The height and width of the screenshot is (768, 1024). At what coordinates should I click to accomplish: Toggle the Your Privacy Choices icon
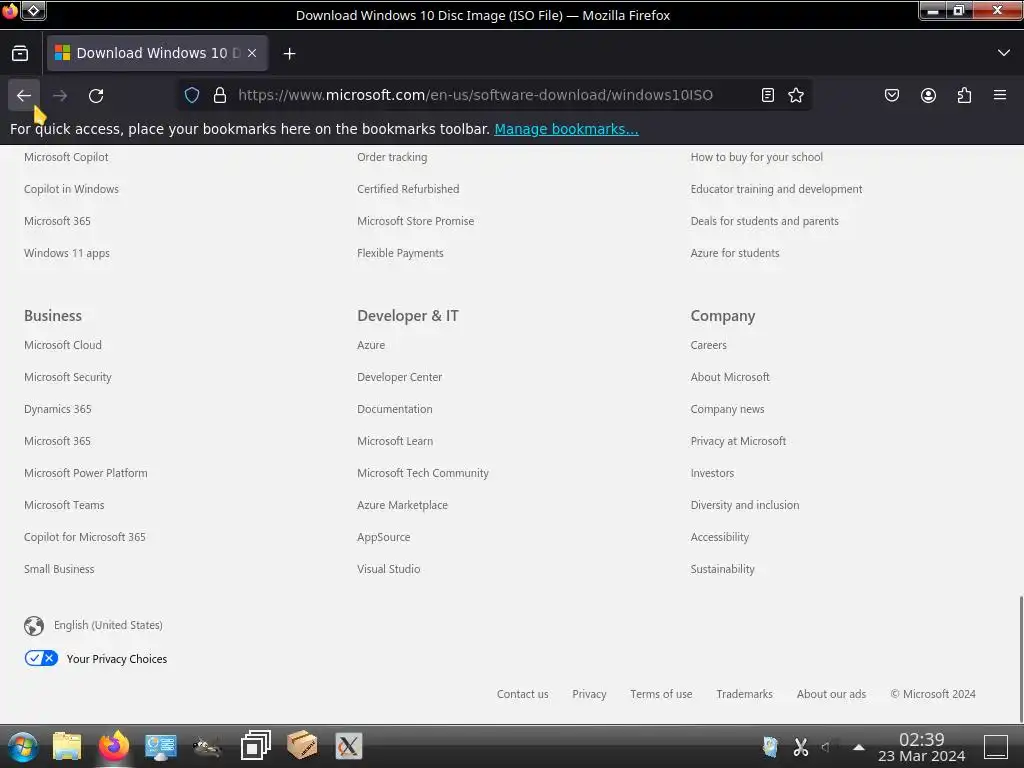(x=41, y=658)
